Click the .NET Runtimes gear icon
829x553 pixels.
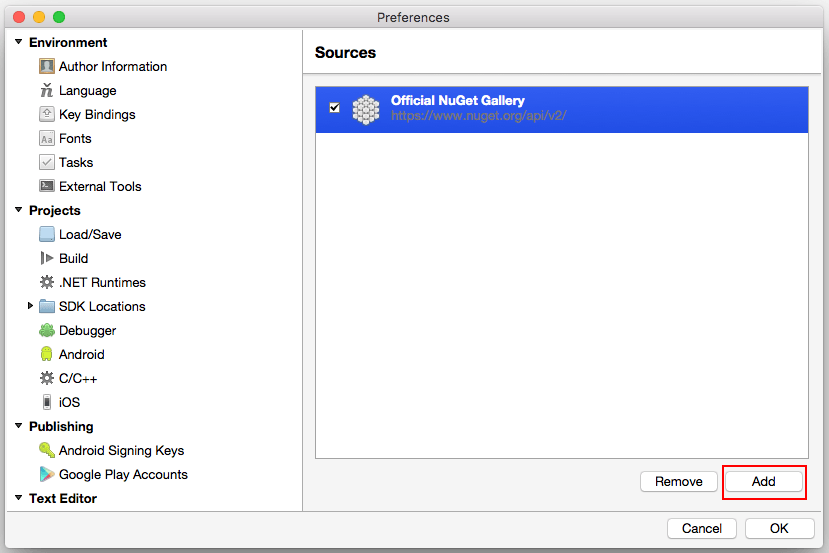click(47, 282)
